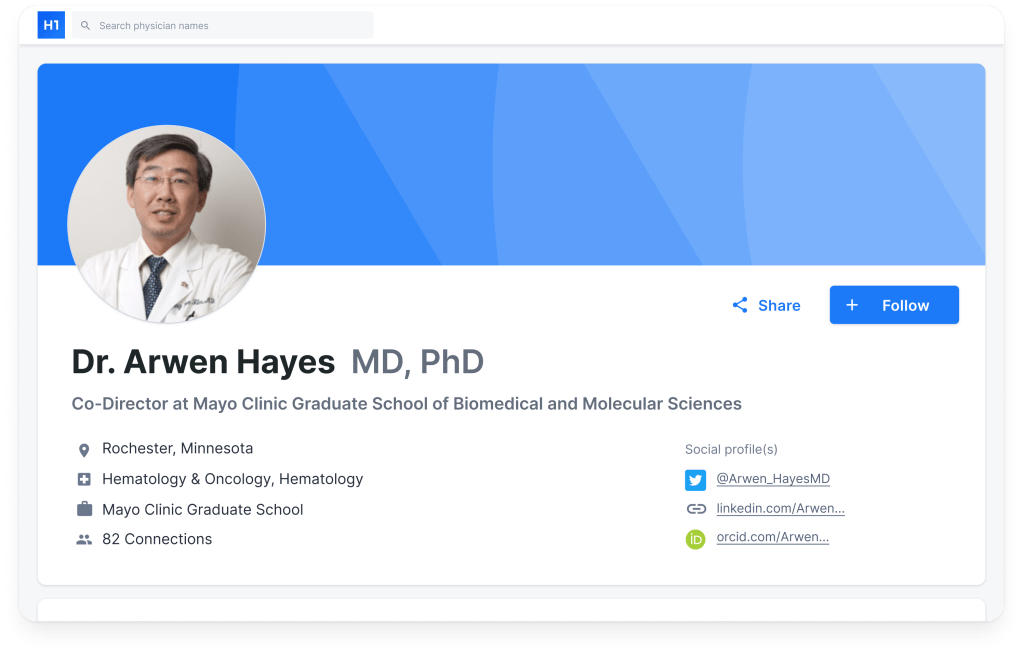Click Mayo Clinic Graduate School text
1023x654 pixels.
coord(202,510)
